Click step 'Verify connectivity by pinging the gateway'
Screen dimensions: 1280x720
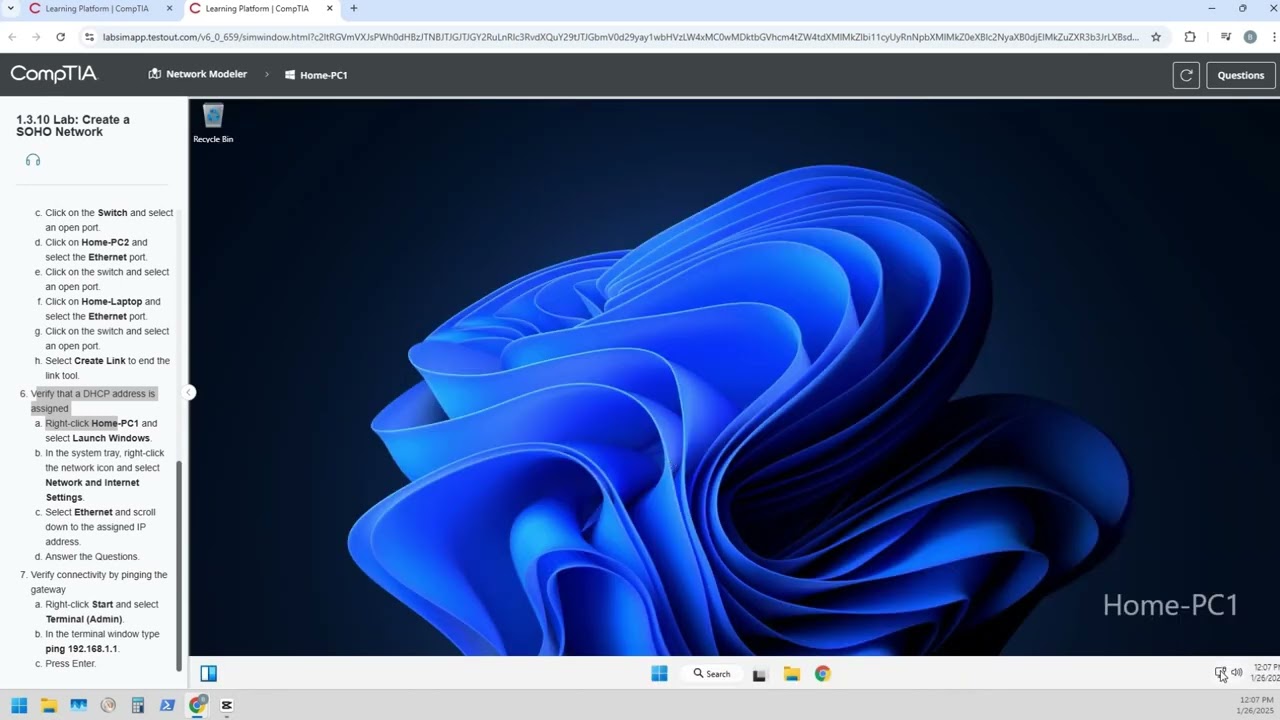[99, 582]
